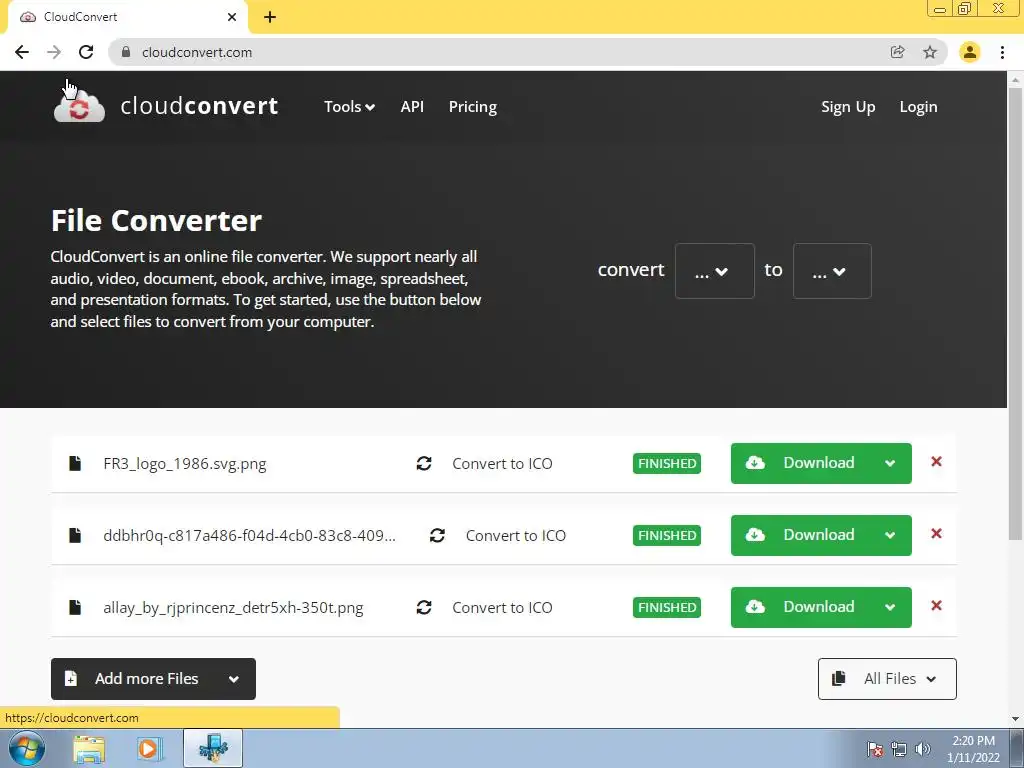Click Login
The width and height of the screenshot is (1024, 768).
pyautogui.click(x=918, y=107)
